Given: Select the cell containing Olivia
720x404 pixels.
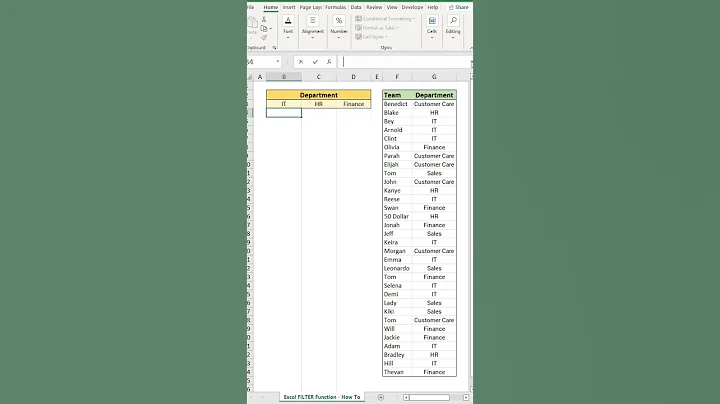Looking at the screenshot, I should point(397,147).
